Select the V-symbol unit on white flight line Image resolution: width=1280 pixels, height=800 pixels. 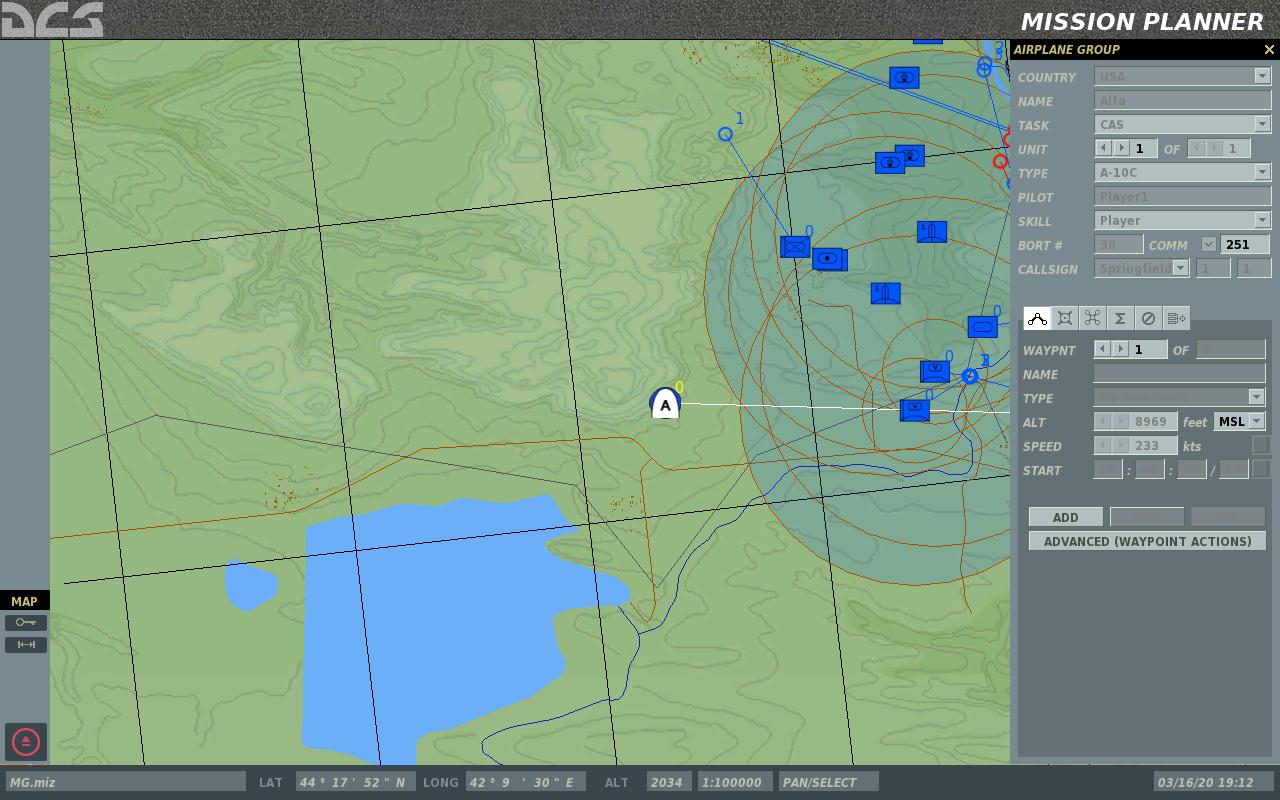pyautogui.click(x=914, y=409)
